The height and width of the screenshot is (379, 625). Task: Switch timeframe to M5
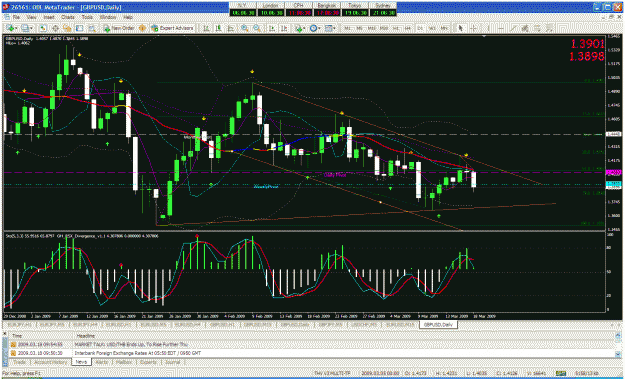point(360,28)
